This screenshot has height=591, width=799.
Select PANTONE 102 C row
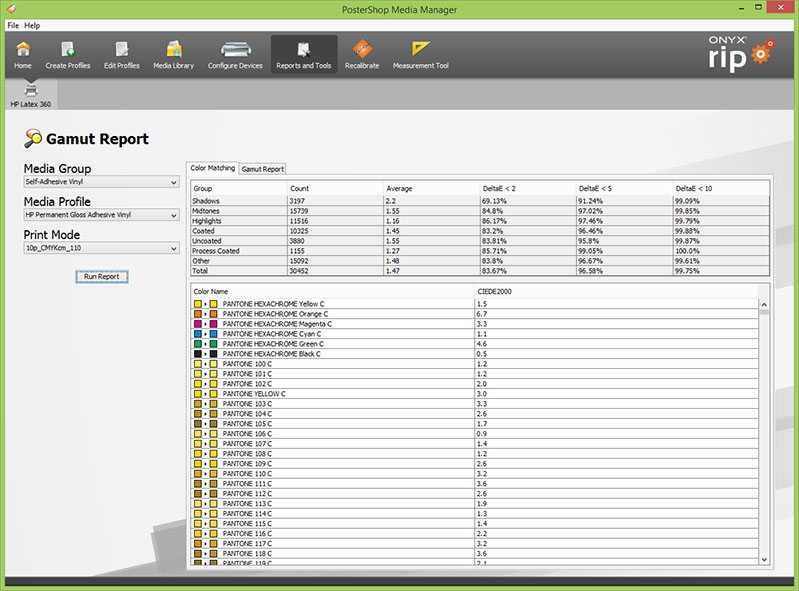click(x=475, y=384)
